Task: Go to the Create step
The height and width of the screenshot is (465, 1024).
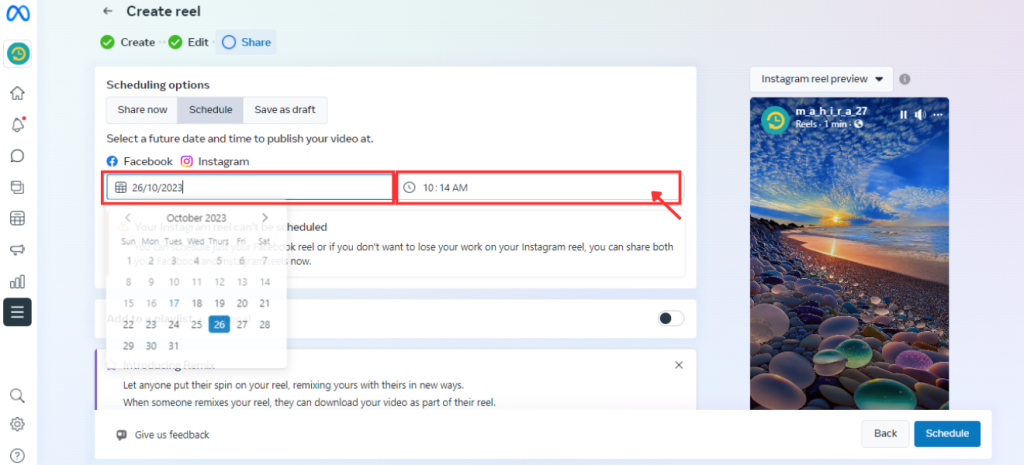Action: tap(128, 42)
